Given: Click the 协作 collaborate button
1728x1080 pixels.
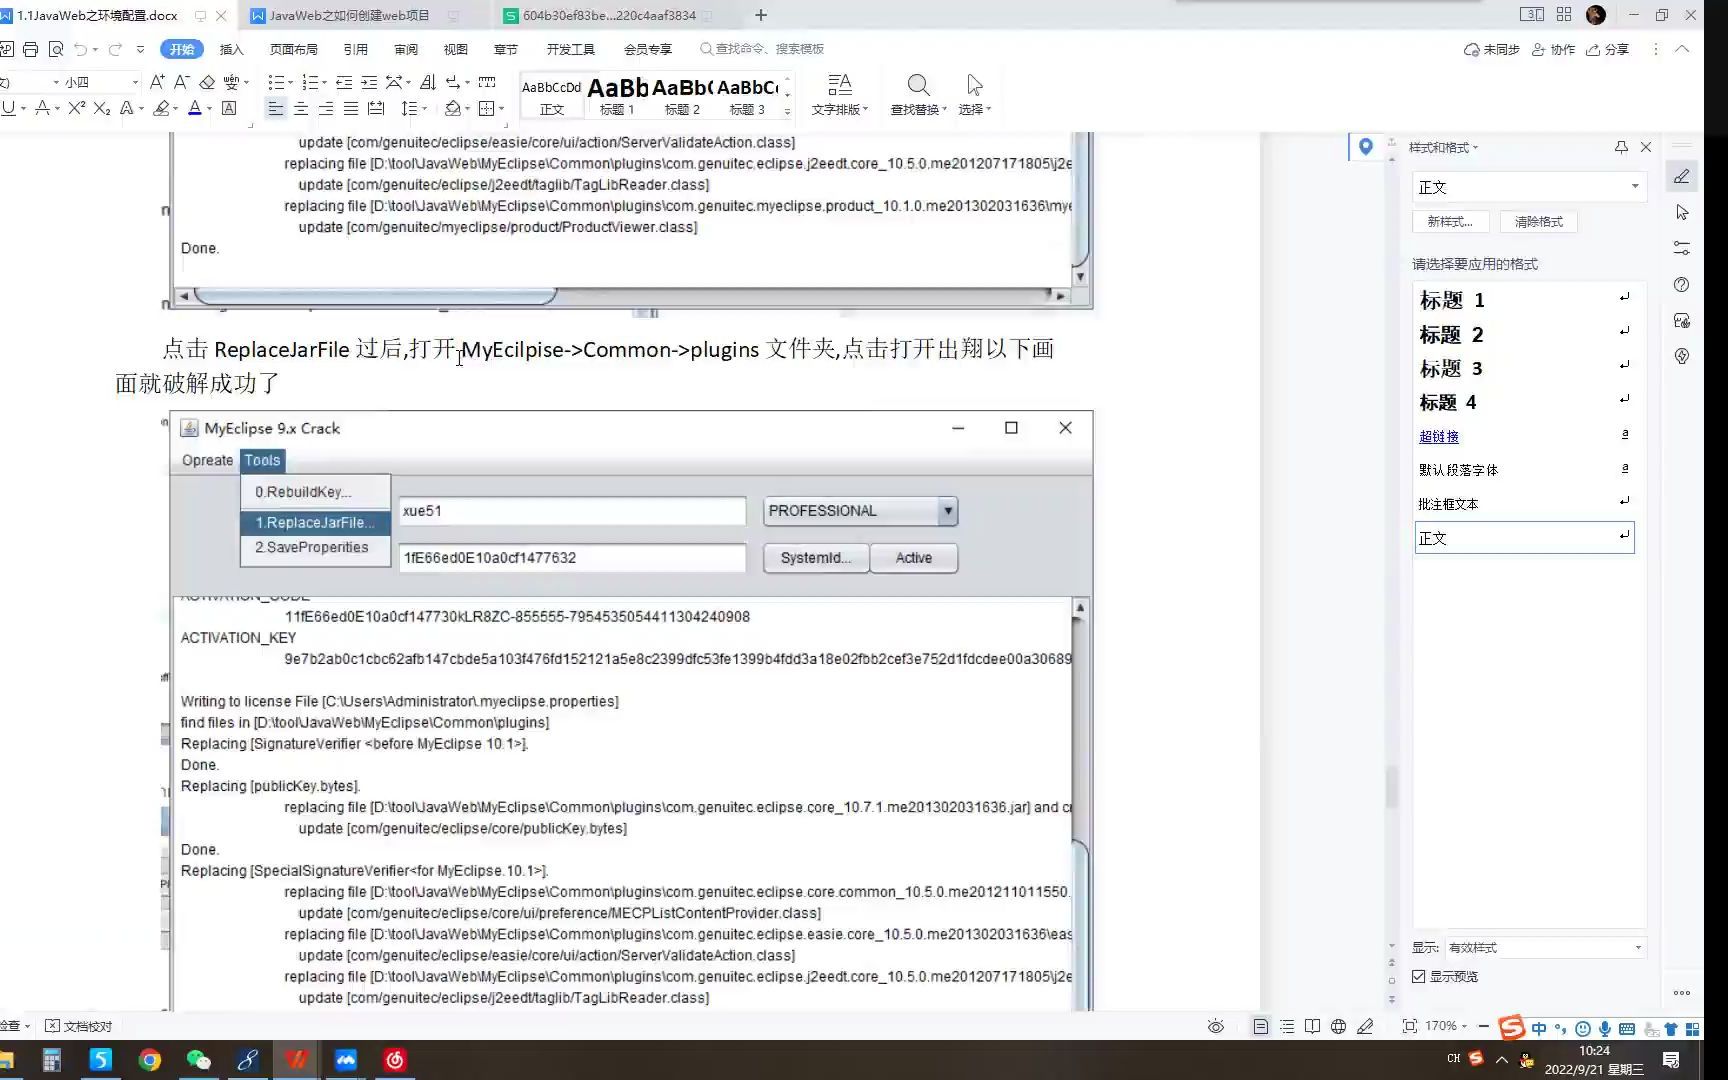Looking at the screenshot, I should [x=1553, y=49].
